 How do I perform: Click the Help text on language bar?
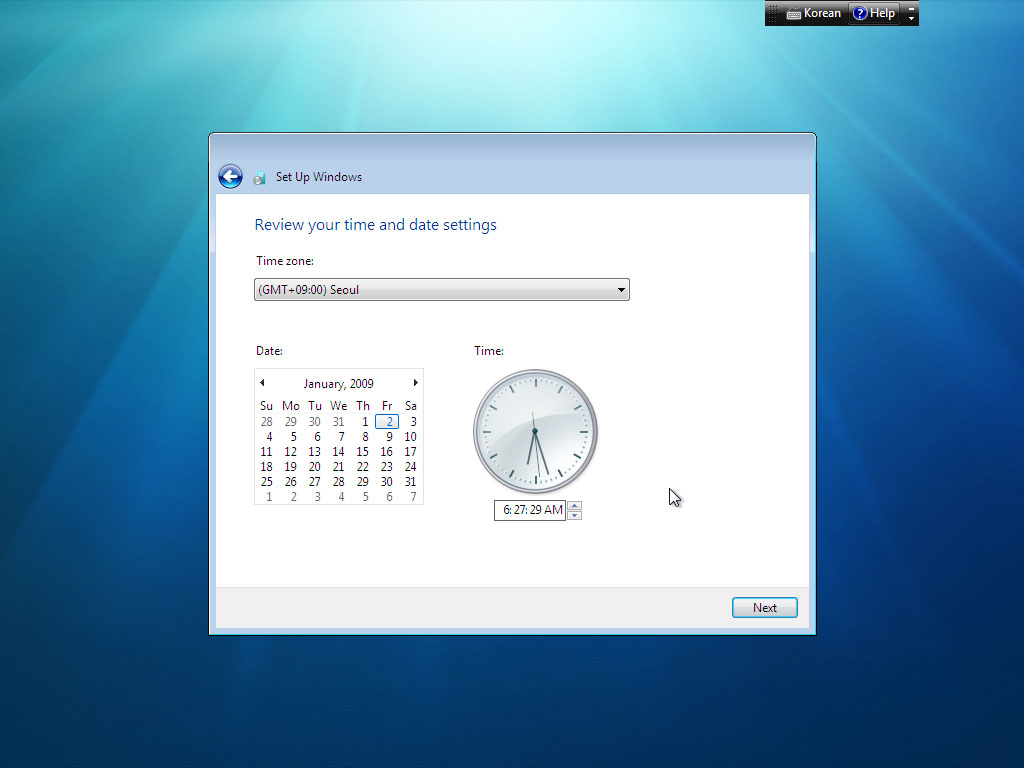click(x=882, y=13)
